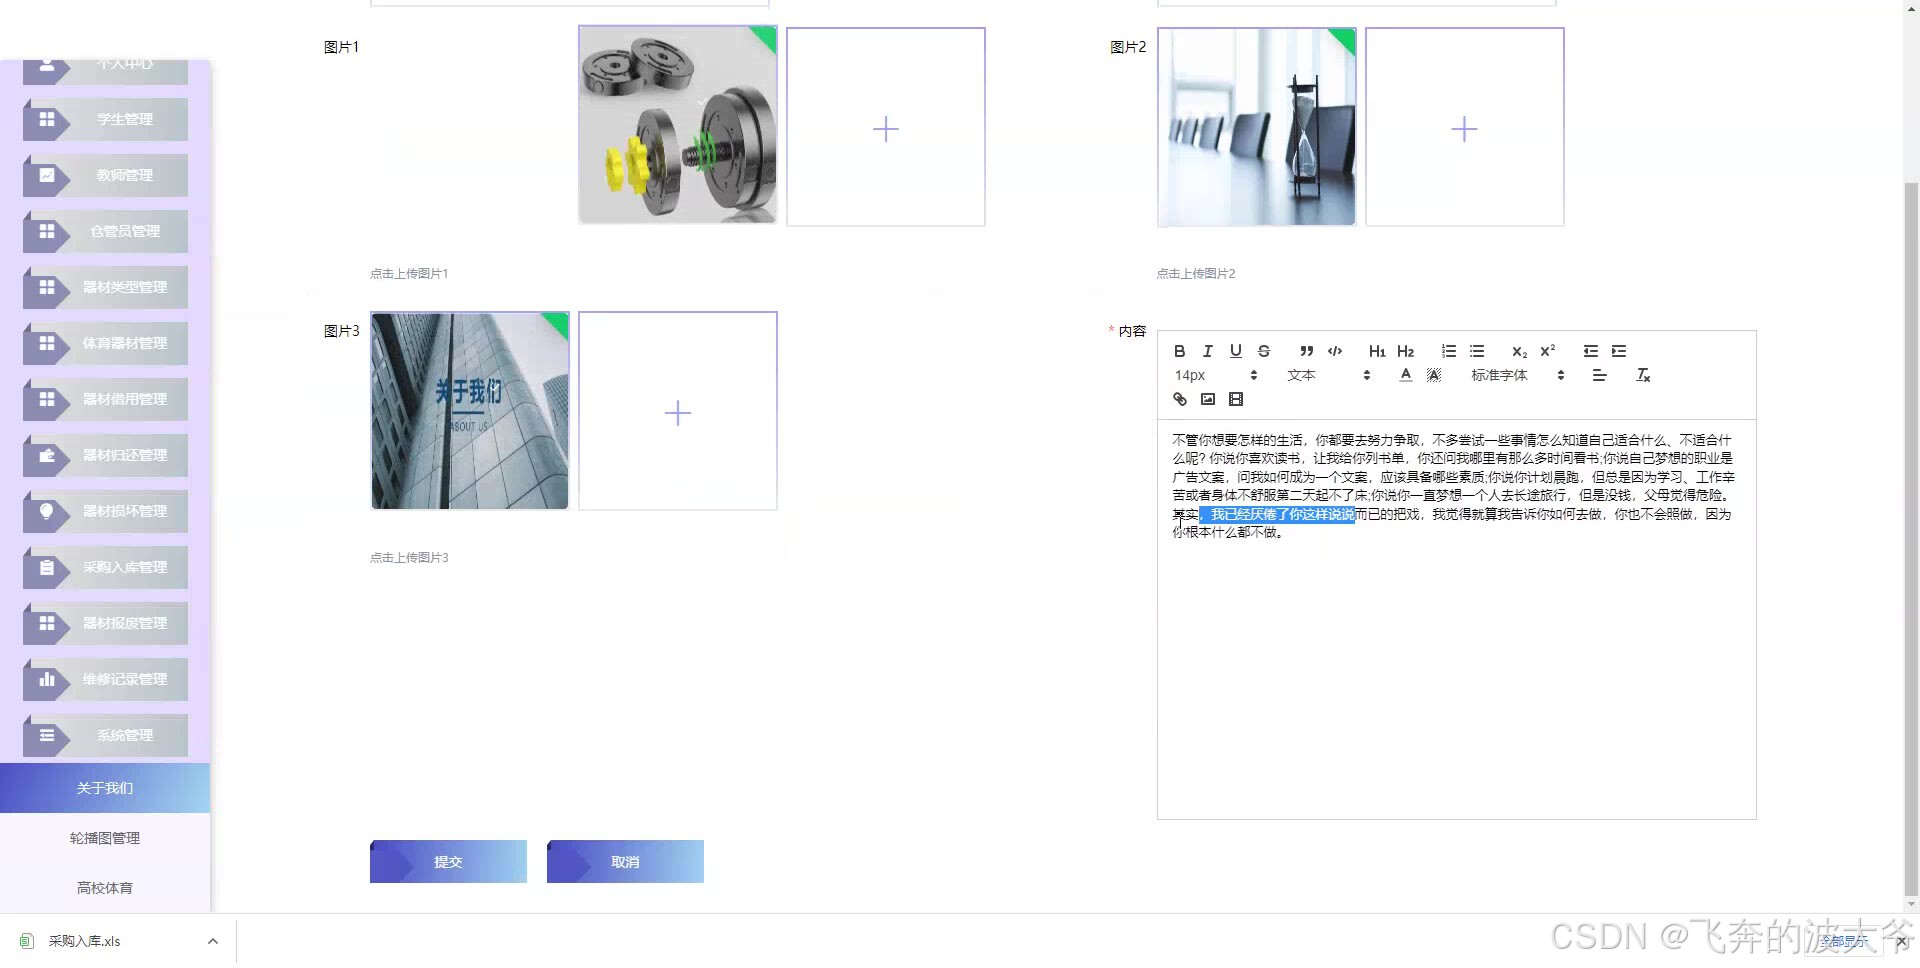
Task: Apply Heading 1 style
Action: 1377,351
